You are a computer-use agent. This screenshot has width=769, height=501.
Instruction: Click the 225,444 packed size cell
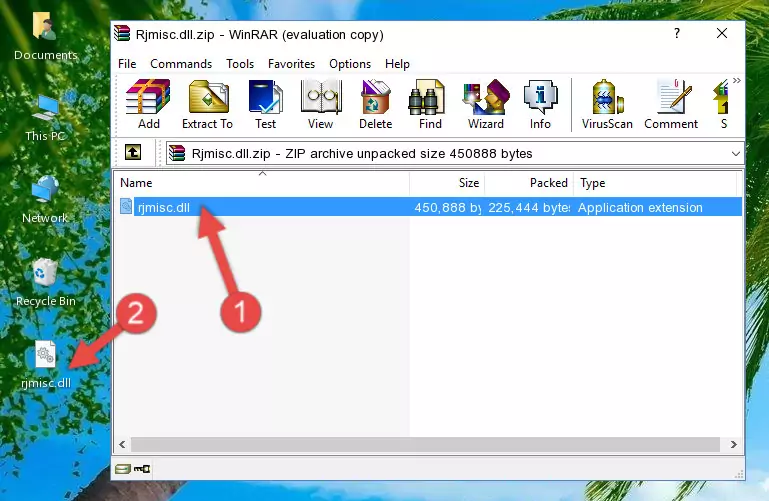click(529, 207)
